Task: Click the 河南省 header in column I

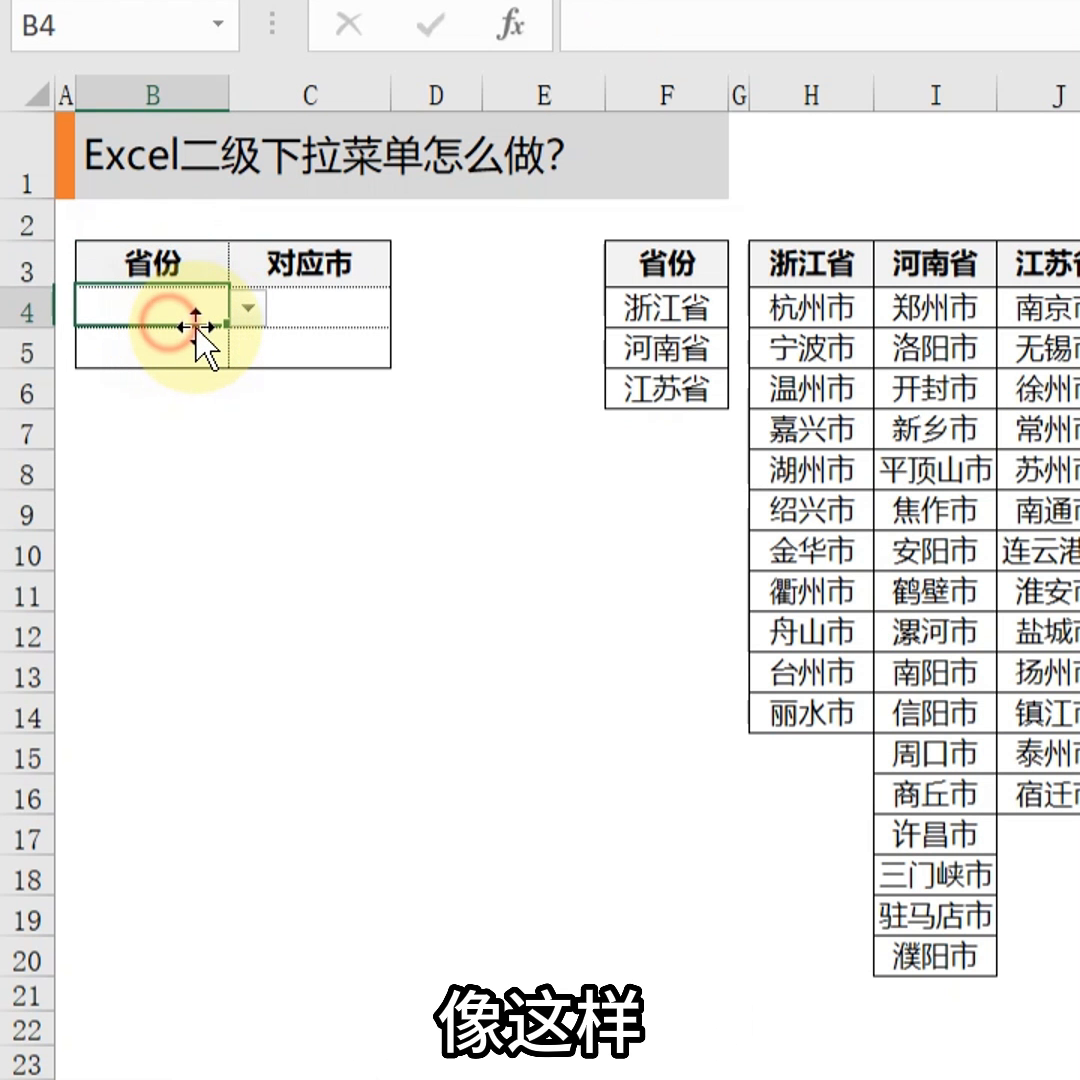Action: coord(935,263)
